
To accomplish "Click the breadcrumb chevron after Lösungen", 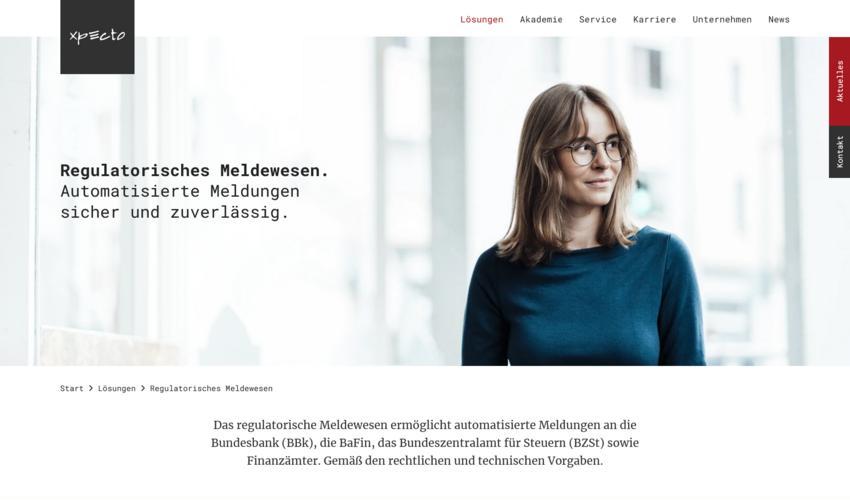I will pyautogui.click(x=143, y=388).
